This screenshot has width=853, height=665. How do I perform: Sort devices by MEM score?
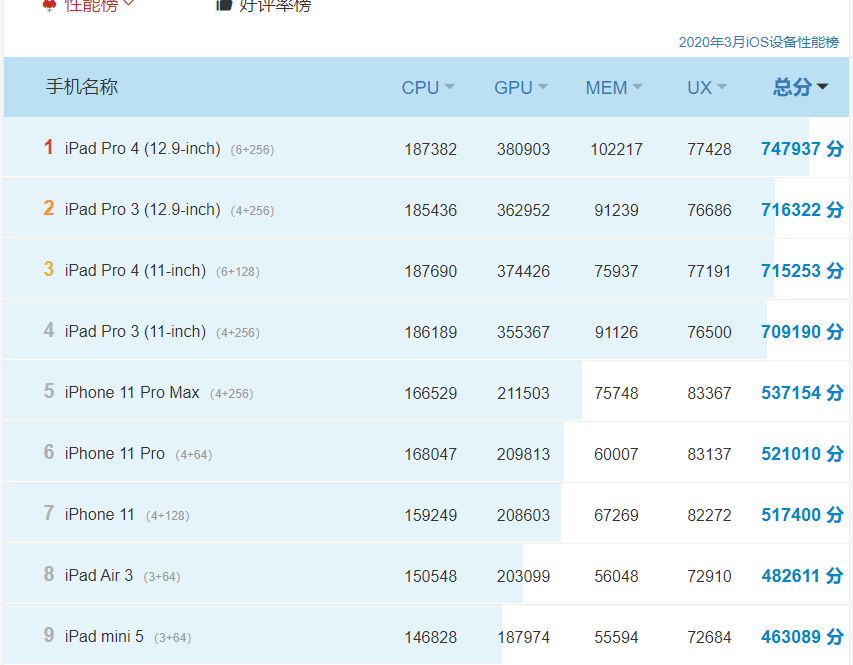tap(614, 88)
